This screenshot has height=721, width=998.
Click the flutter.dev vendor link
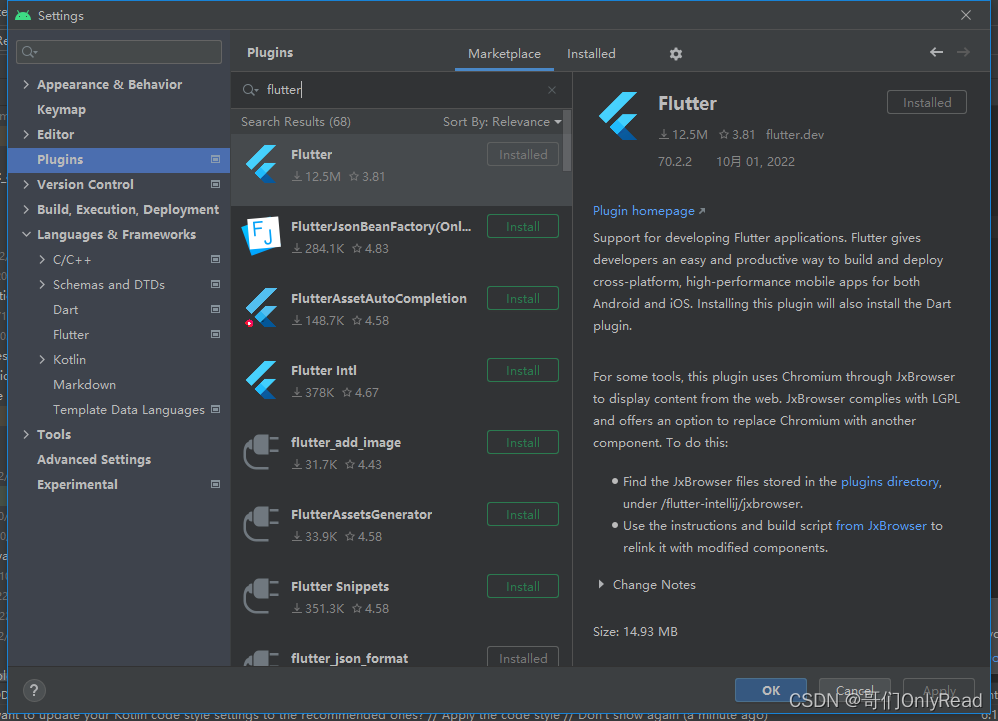coord(794,134)
